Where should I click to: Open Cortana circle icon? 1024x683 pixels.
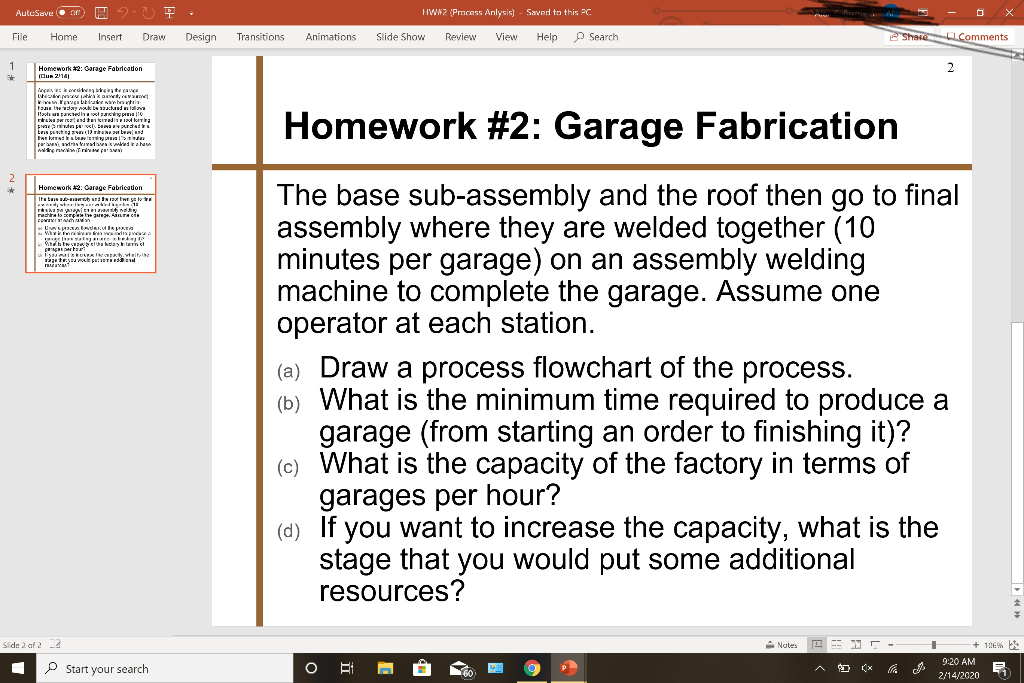pyautogui.click(x=312, y=668)
